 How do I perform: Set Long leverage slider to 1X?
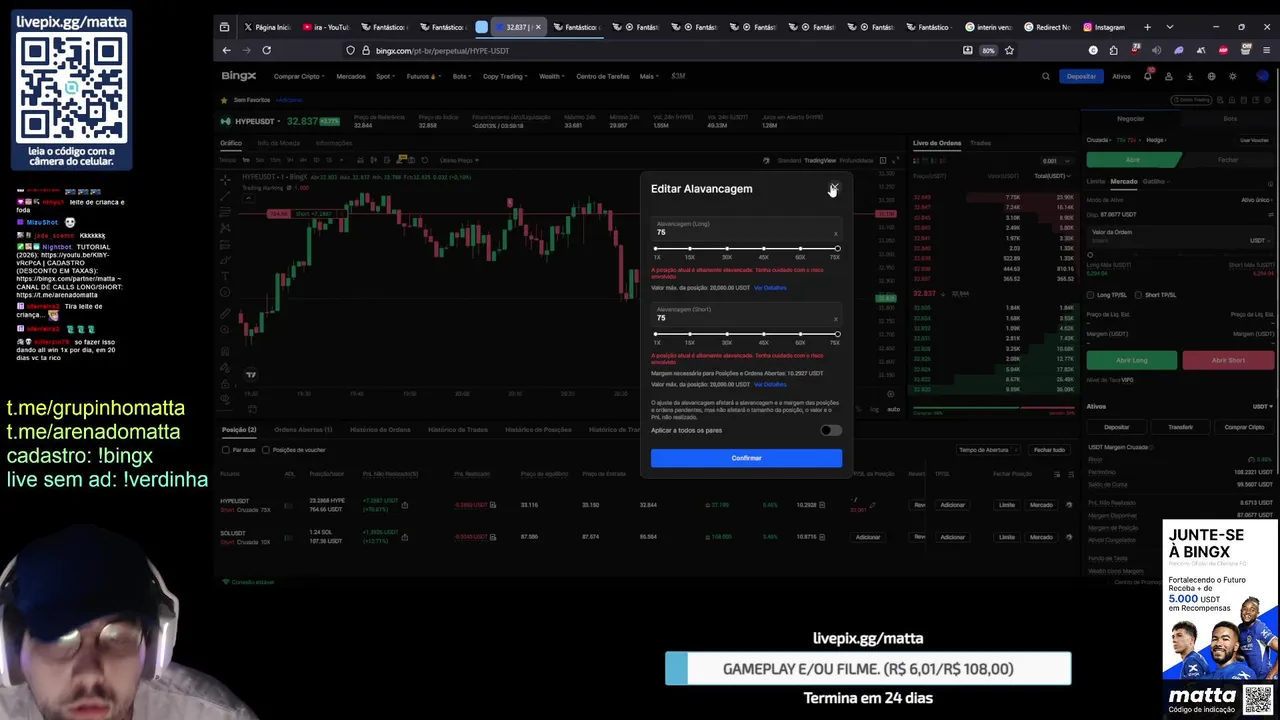(656, 248)
